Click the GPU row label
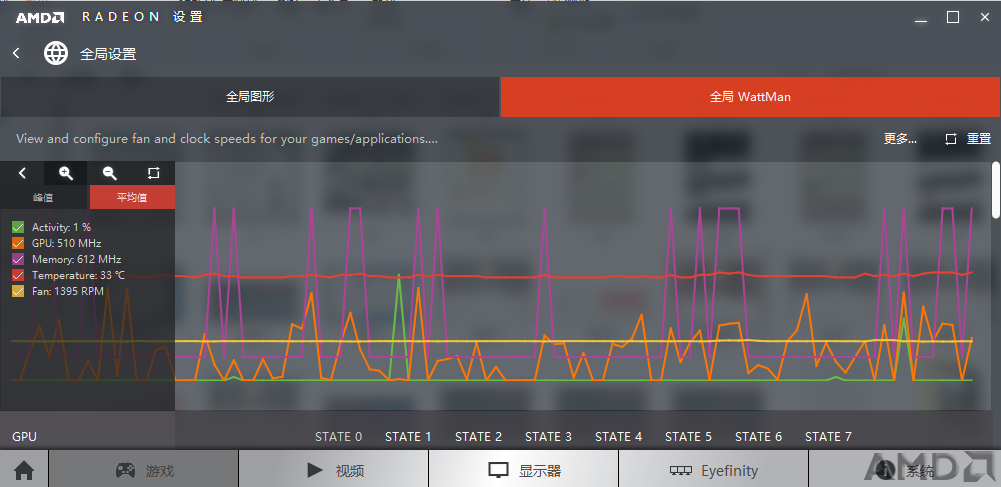The image size is (1001, 487). (x=24, y=437)
